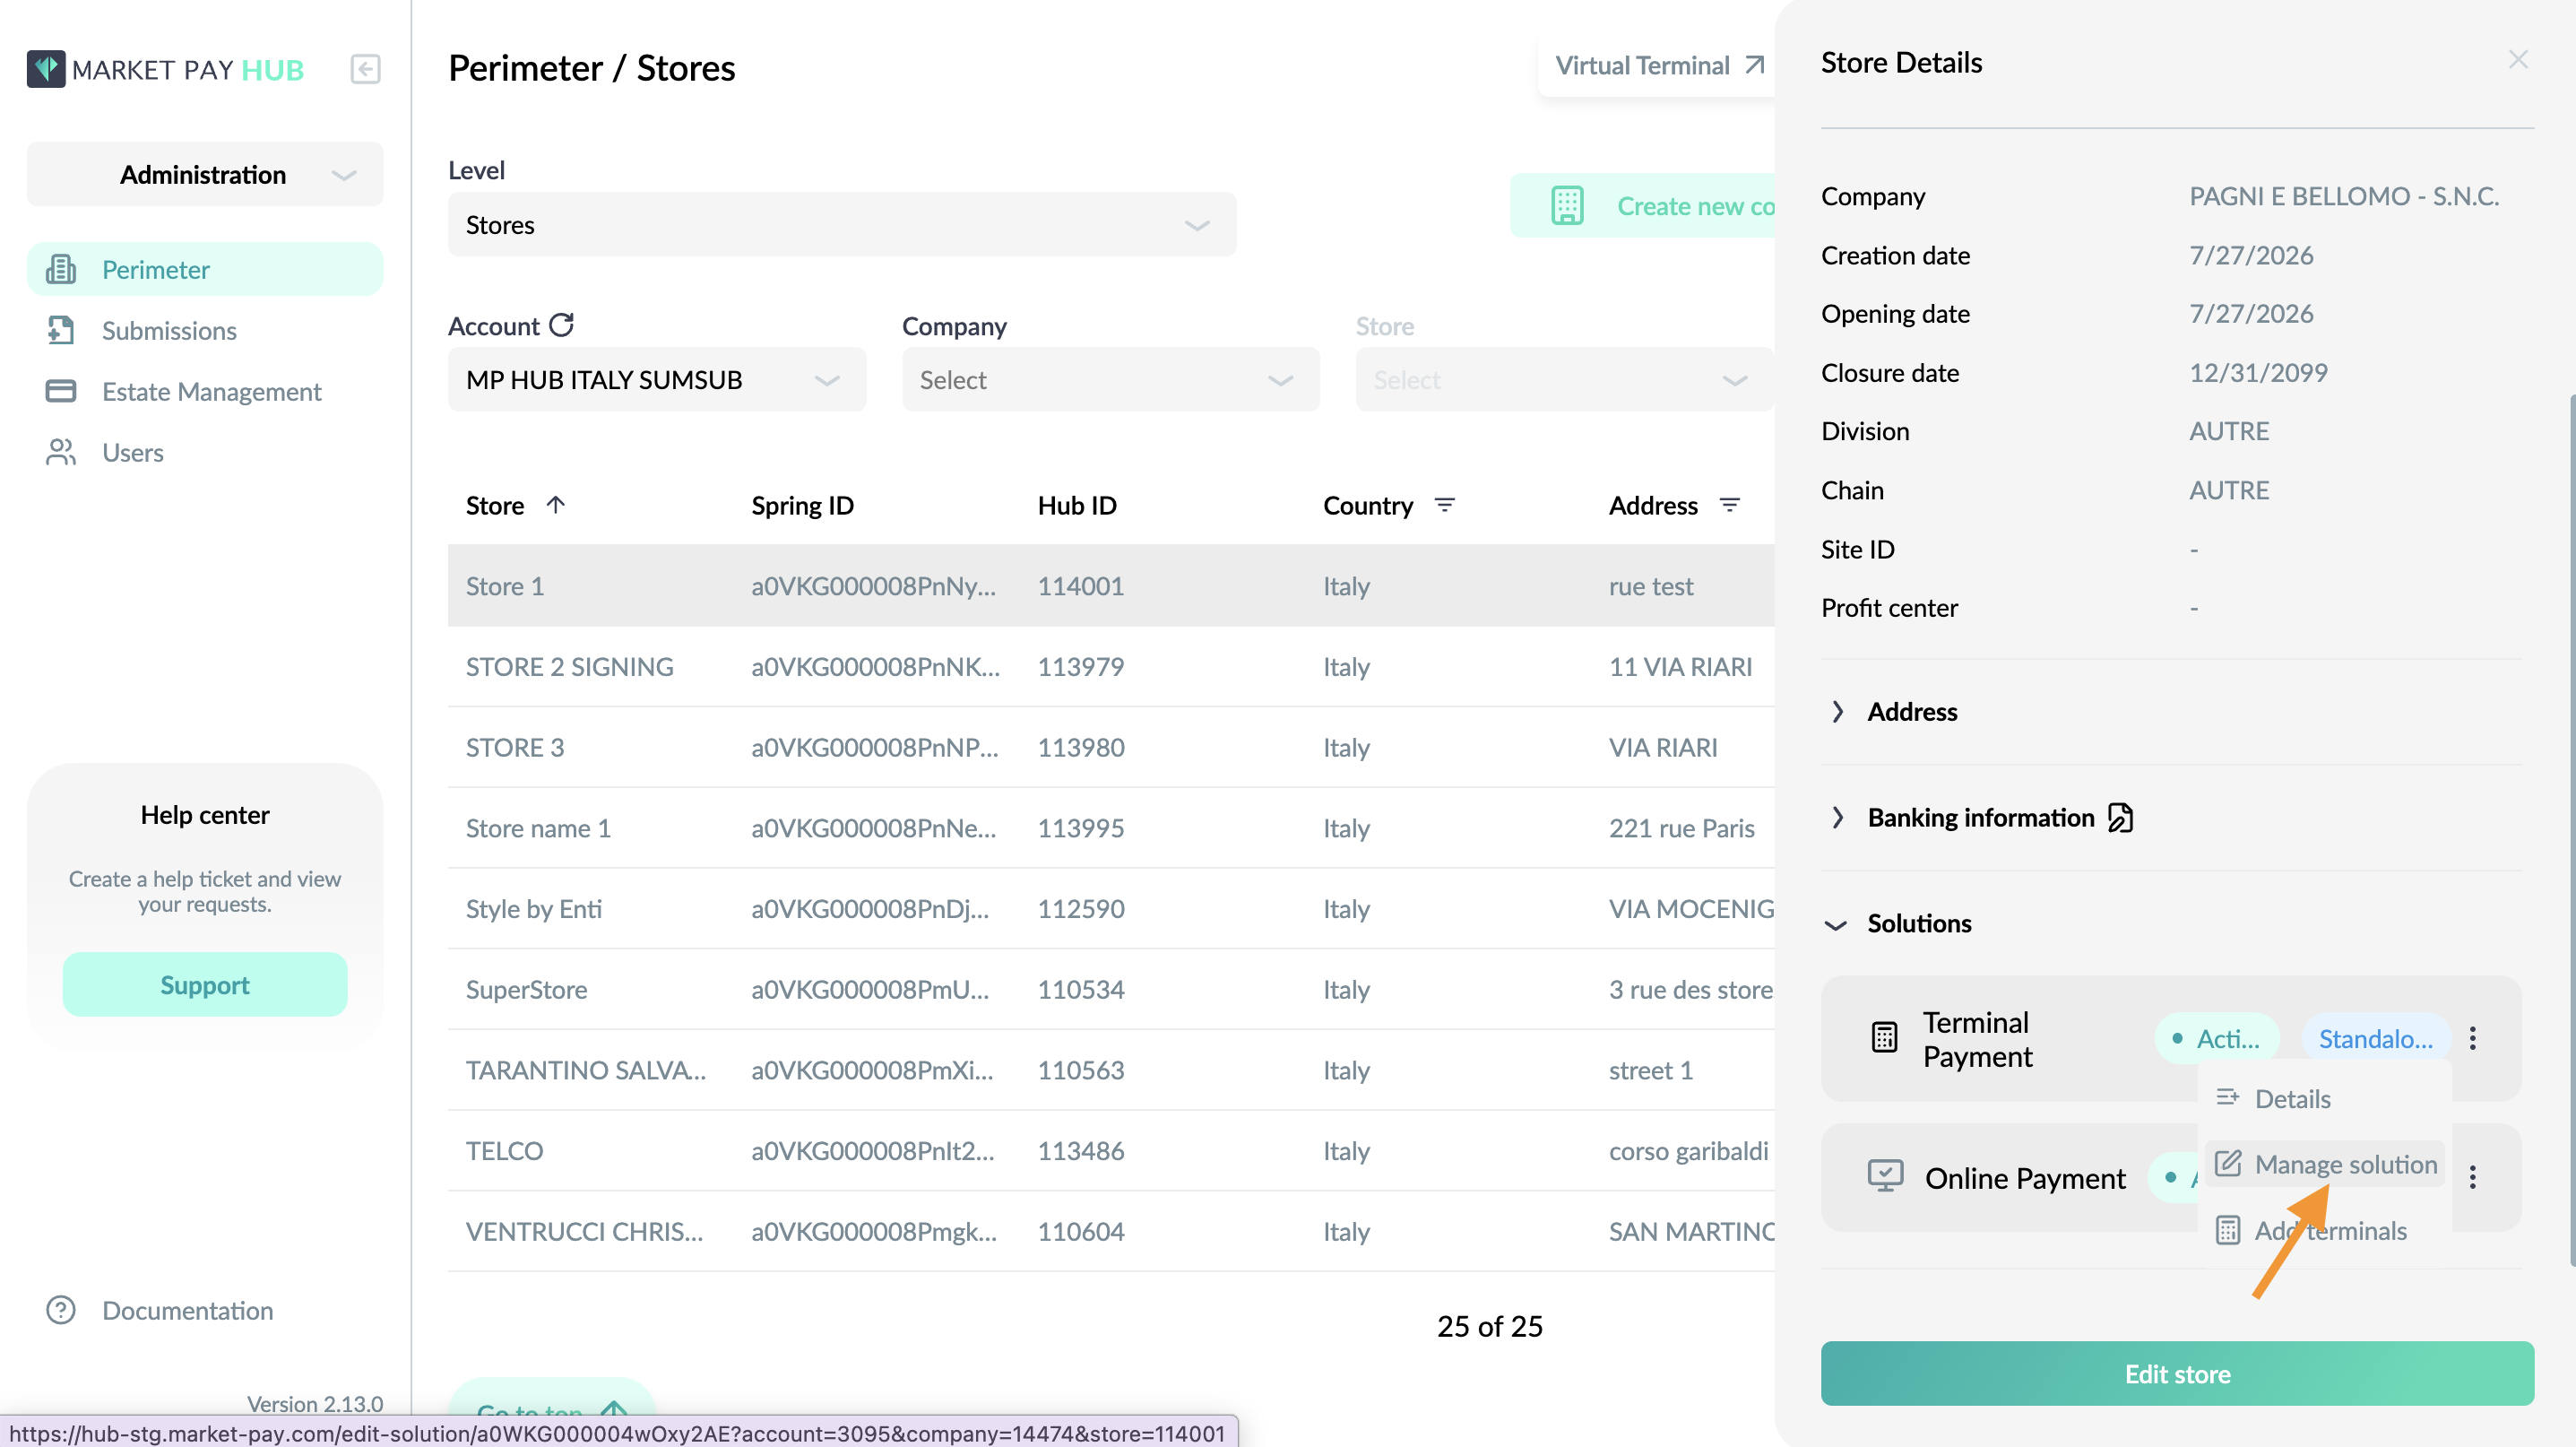Close the Store Details panel
The height and width of the screenshot is (1447, 2576).
pyautogui.click(x=2518, y=60)
